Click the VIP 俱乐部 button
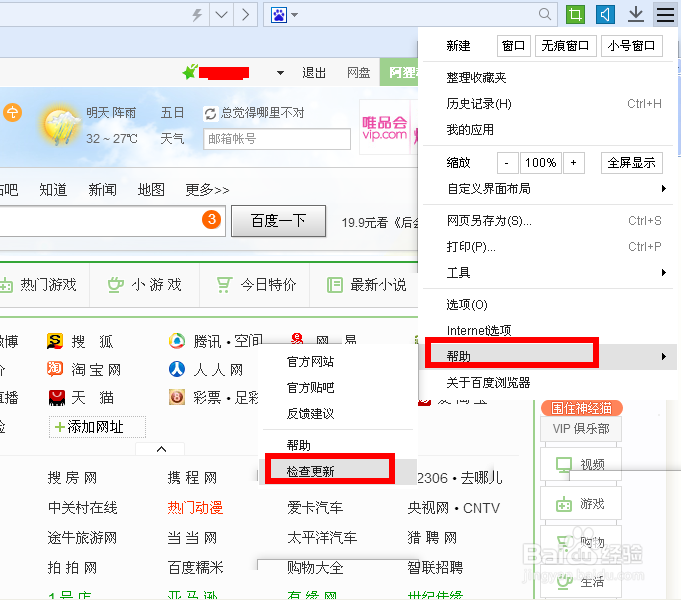The width and height of the screenshot is (681, 600). pyautogui.click(x=581, y=429)
